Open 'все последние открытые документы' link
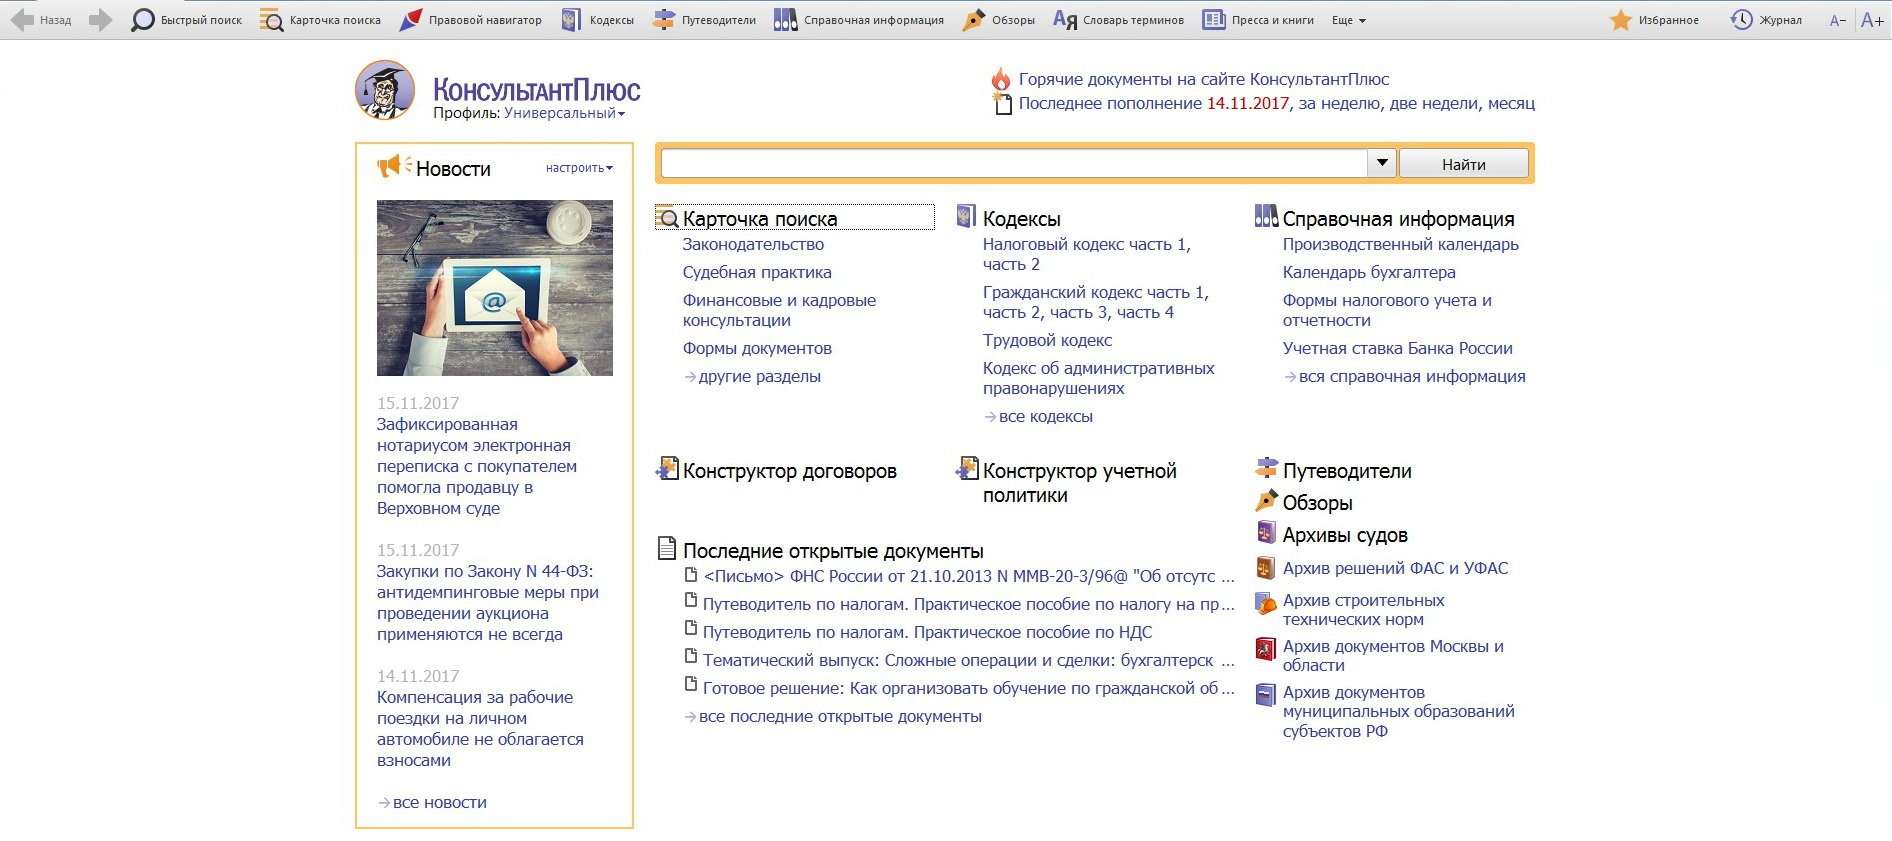This screenshot has height=841, width=1892. click(x=840, y=716)
